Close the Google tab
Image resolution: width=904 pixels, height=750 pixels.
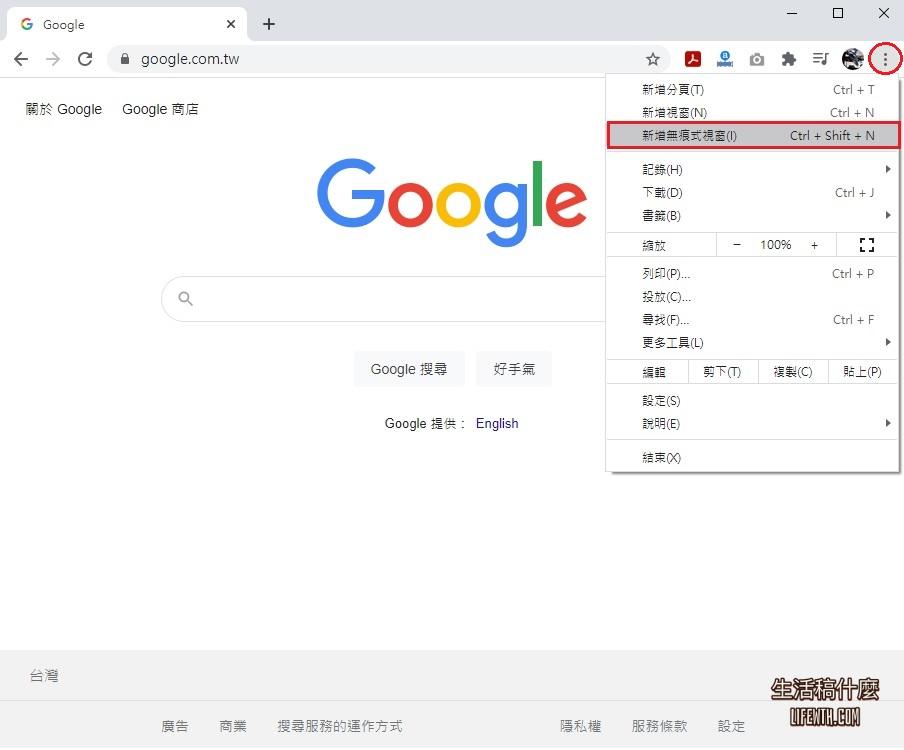click(x=231, y=24)
